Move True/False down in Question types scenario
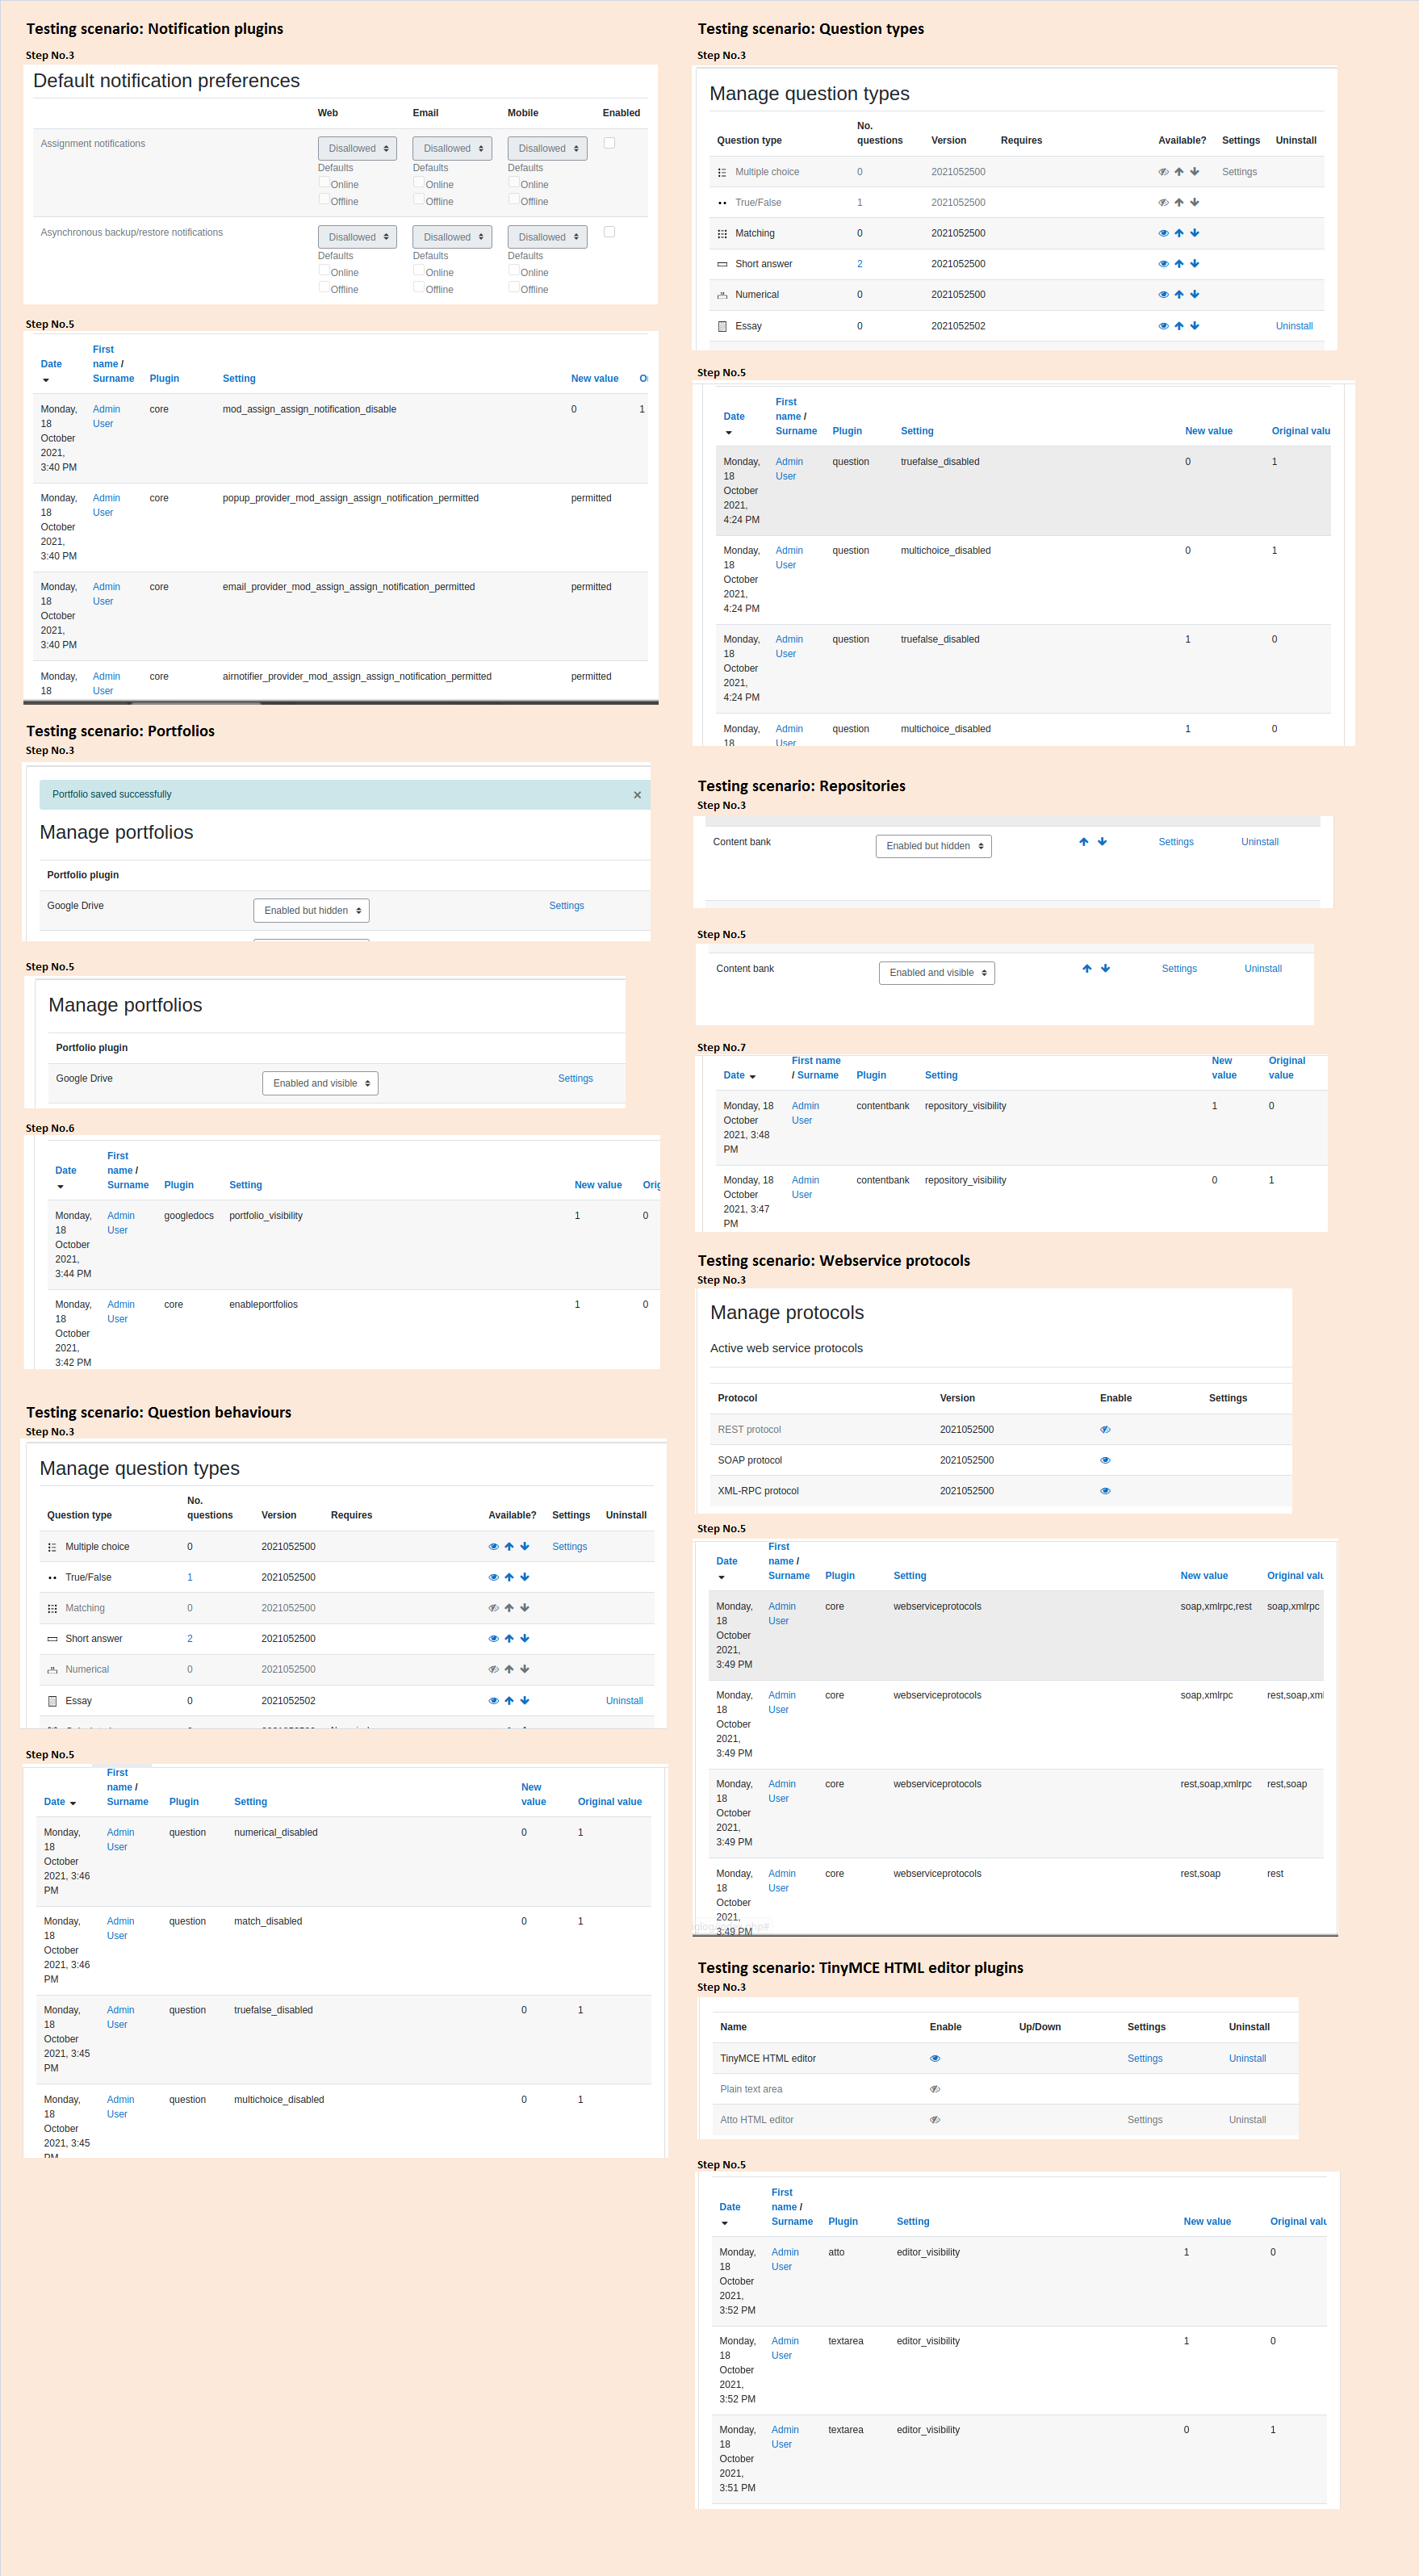The image size is (1419, 2576). point(1195,203)
